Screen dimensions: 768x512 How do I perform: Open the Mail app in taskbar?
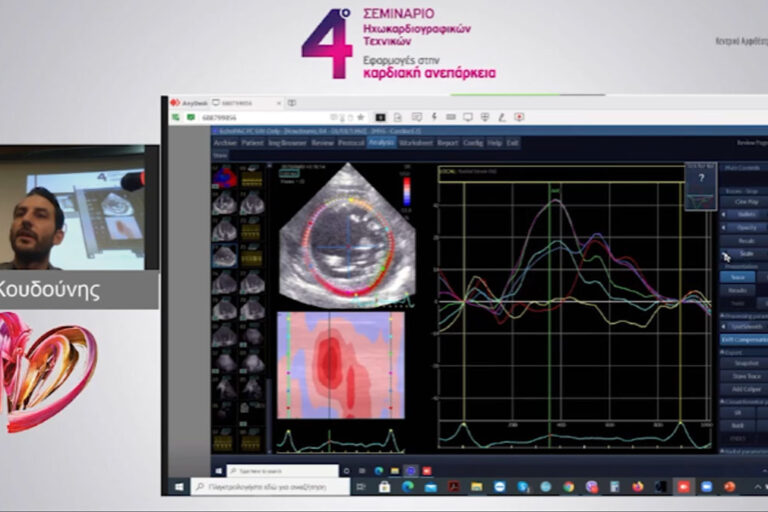coord(431,487)
